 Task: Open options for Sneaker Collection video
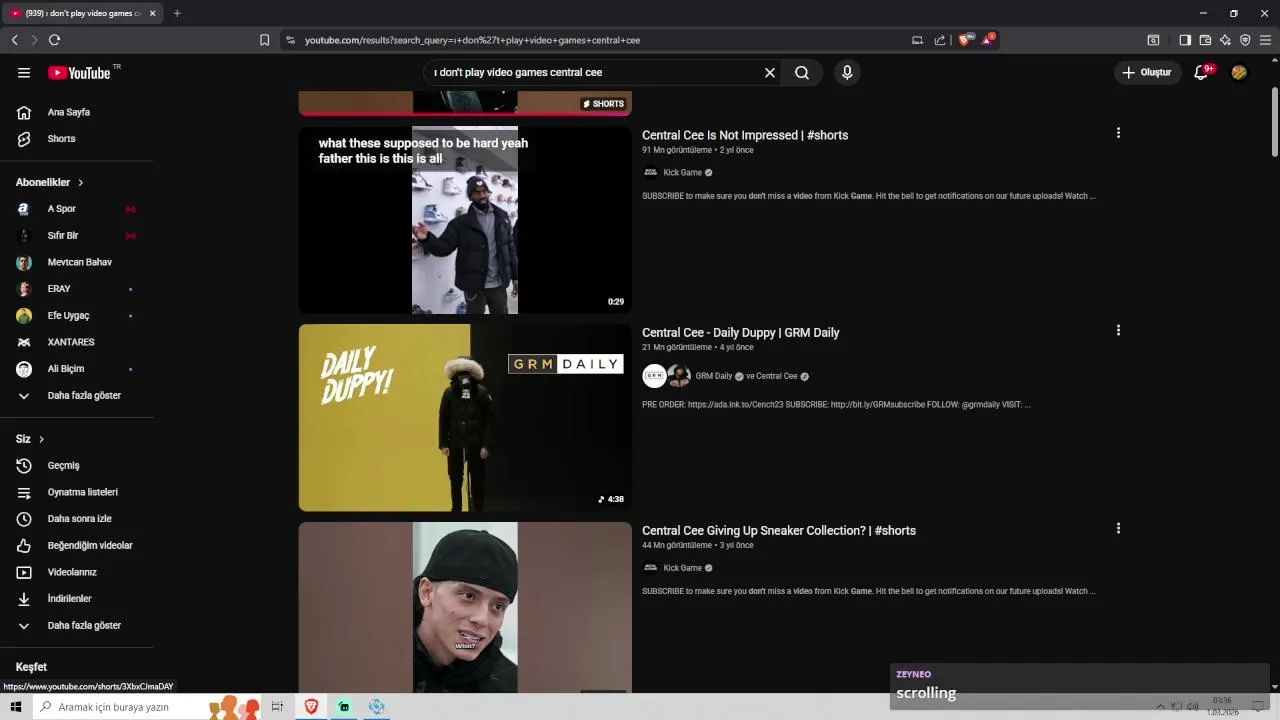click(1118, 528)
